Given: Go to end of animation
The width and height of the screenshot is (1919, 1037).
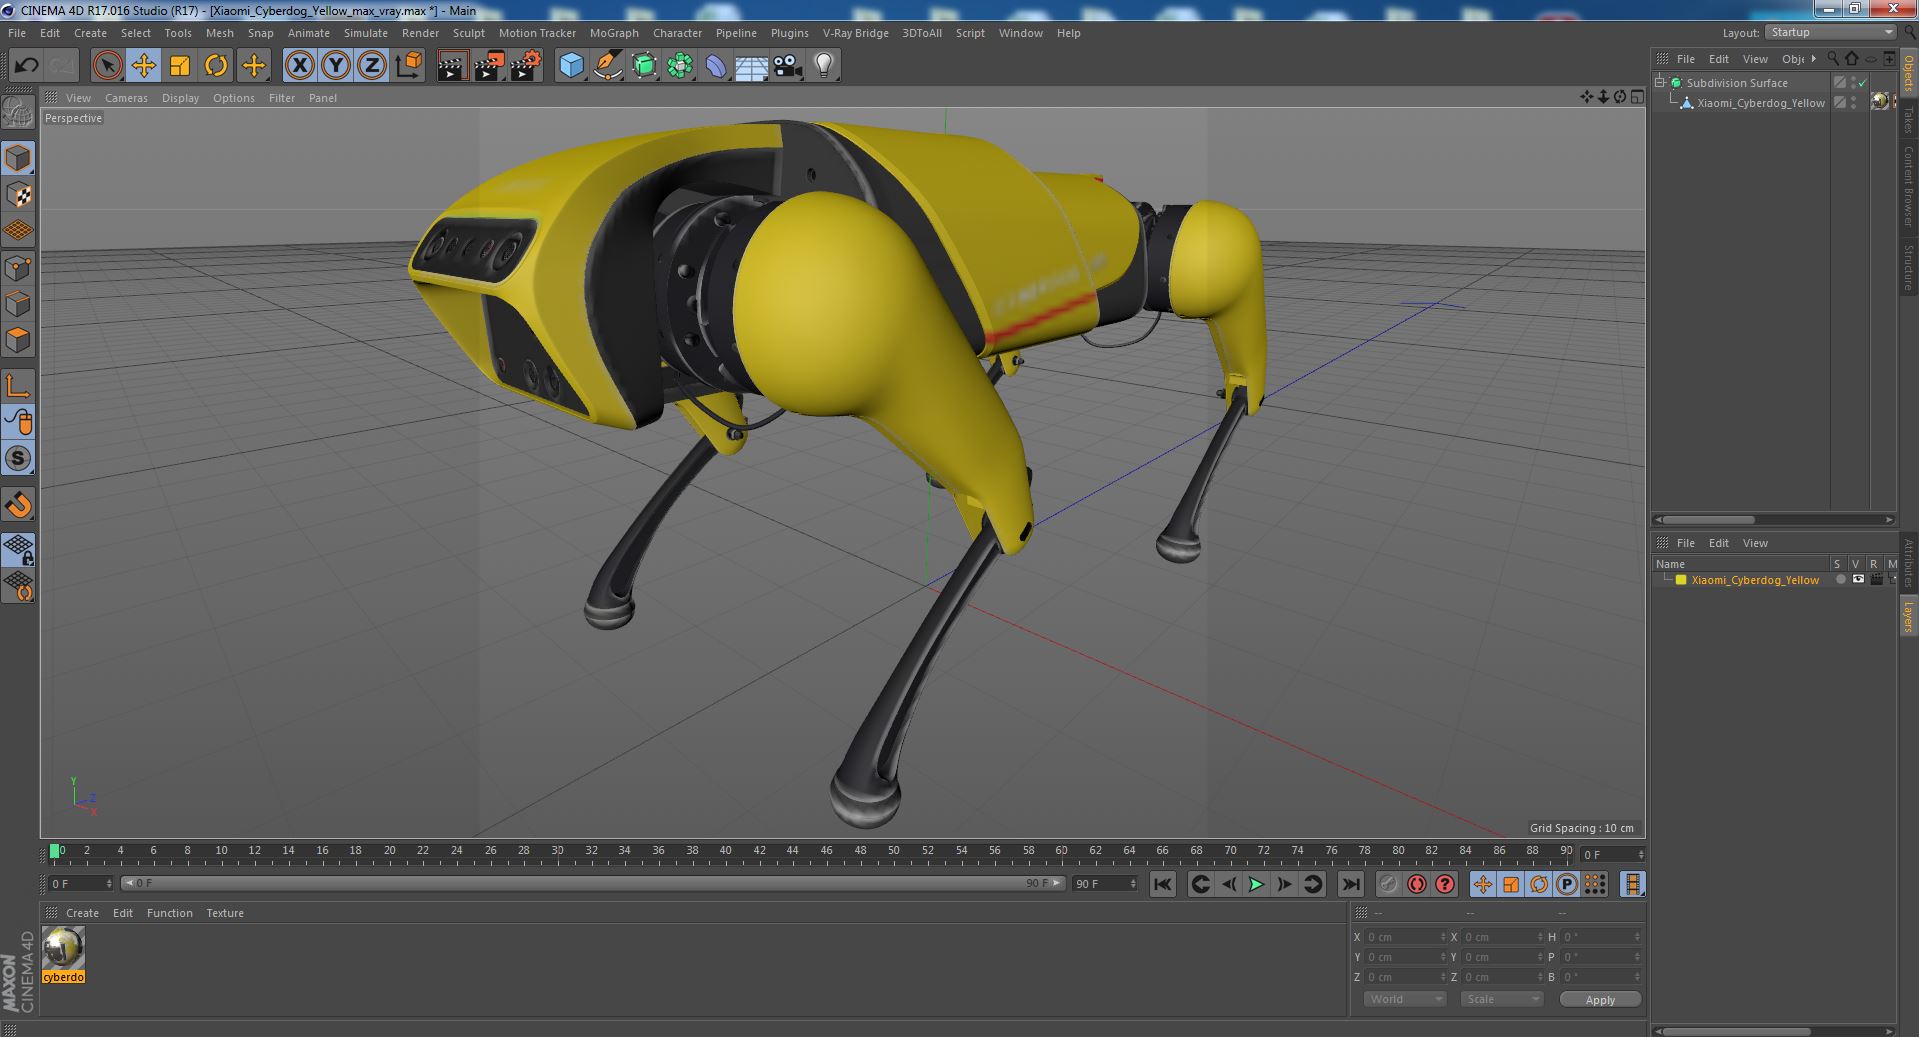Looking at the screenshot, I should pyautogui.click(x=1350, y=884).
